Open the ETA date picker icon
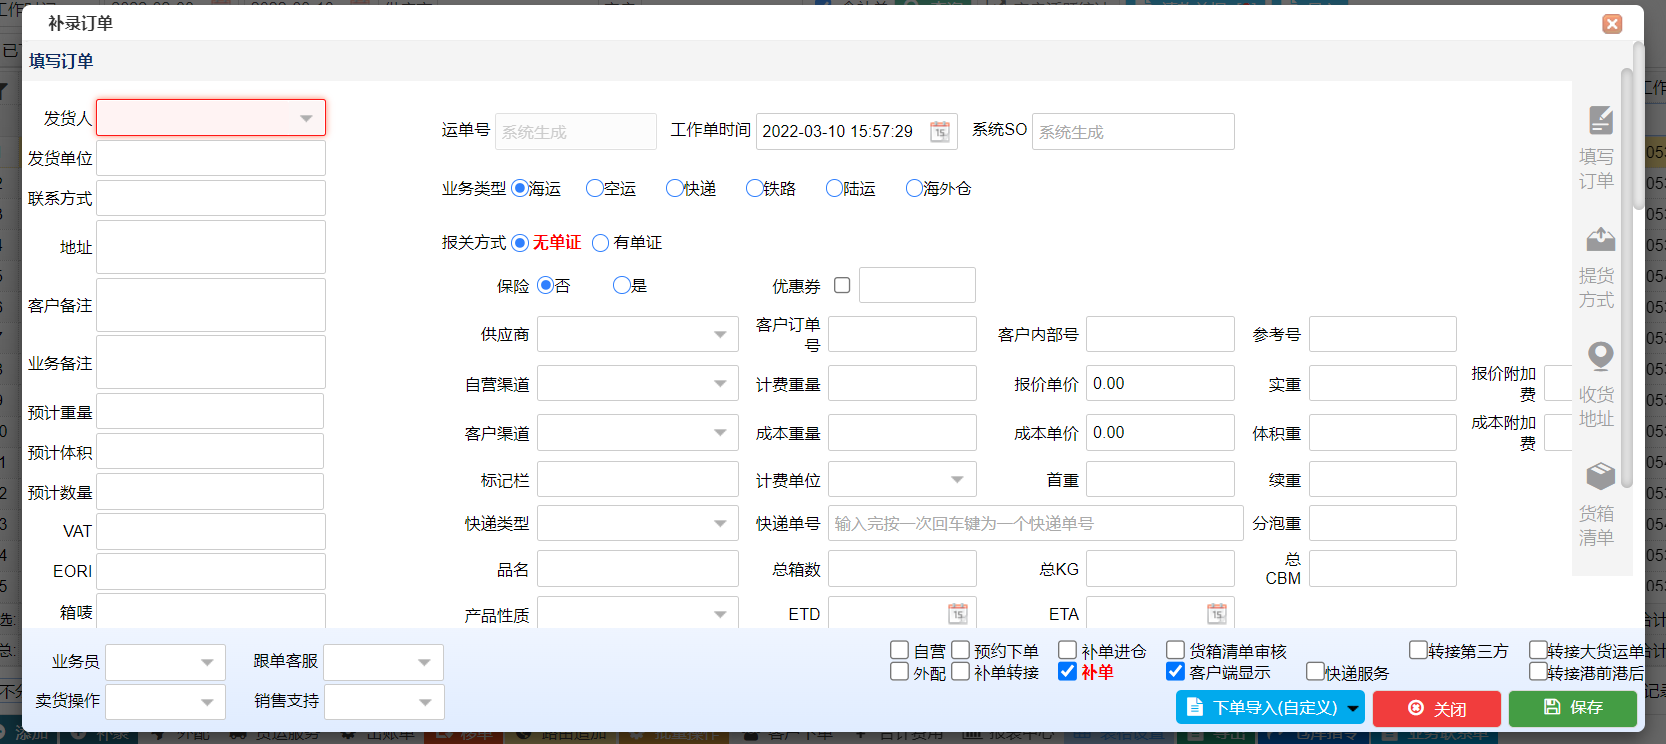 1216,613
